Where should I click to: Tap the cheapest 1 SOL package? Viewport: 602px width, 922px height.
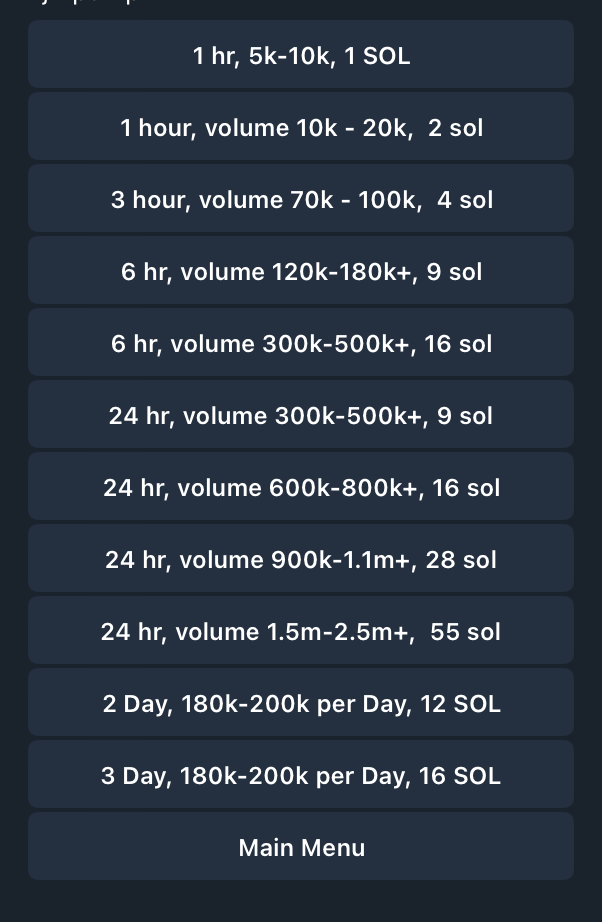click(x=301, y=56)
